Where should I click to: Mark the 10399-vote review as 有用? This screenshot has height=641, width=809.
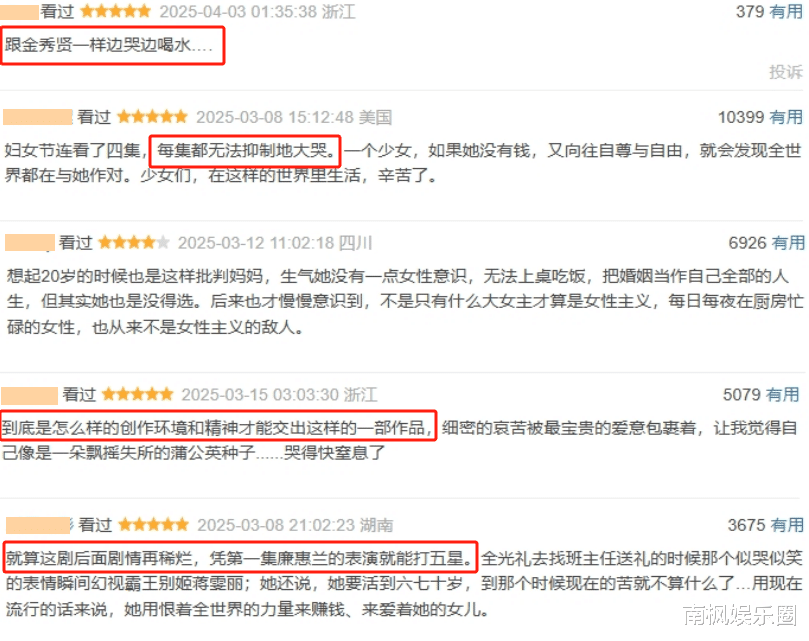786,117
